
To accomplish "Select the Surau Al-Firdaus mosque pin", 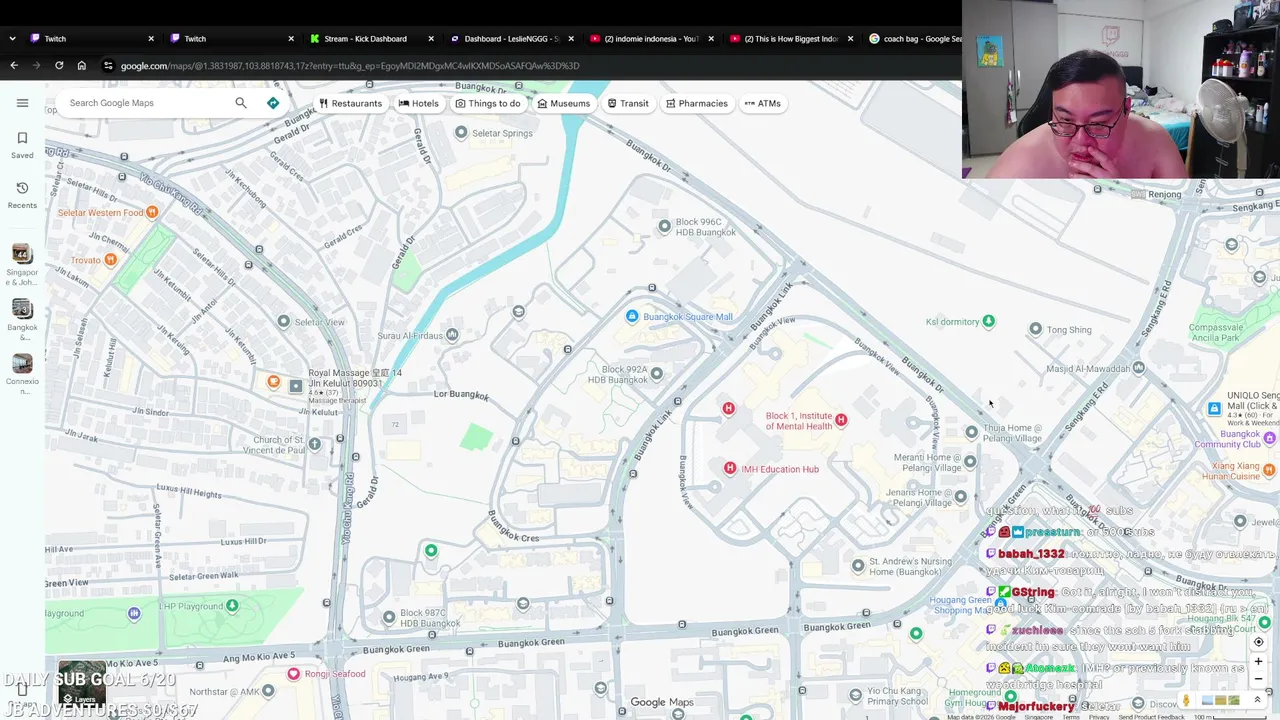I will pyautogui.click(x=453, y=335).
